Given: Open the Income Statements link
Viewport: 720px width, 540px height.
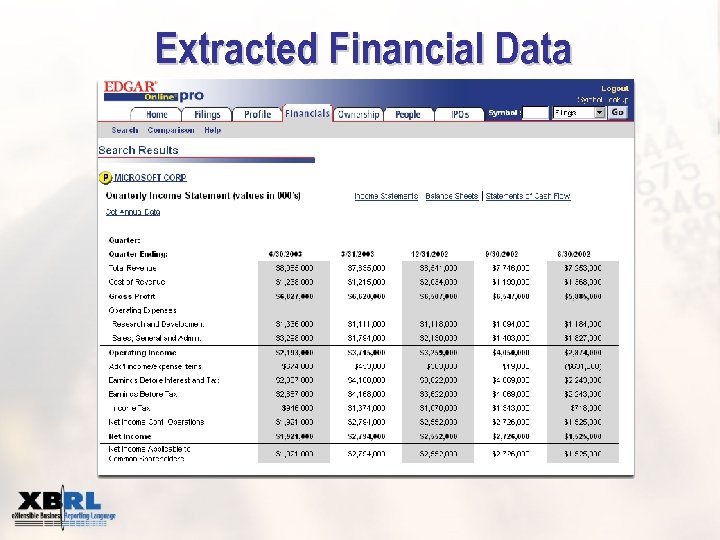Looking at the screenshot, I should tap(386, 196).
